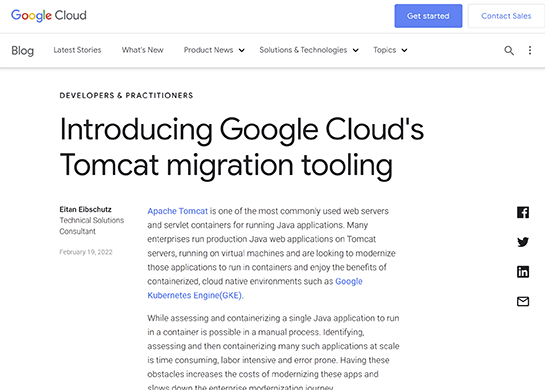Click the Google Cloud logo
This screenshot has height=390, width=545.
tap(49, 16)
